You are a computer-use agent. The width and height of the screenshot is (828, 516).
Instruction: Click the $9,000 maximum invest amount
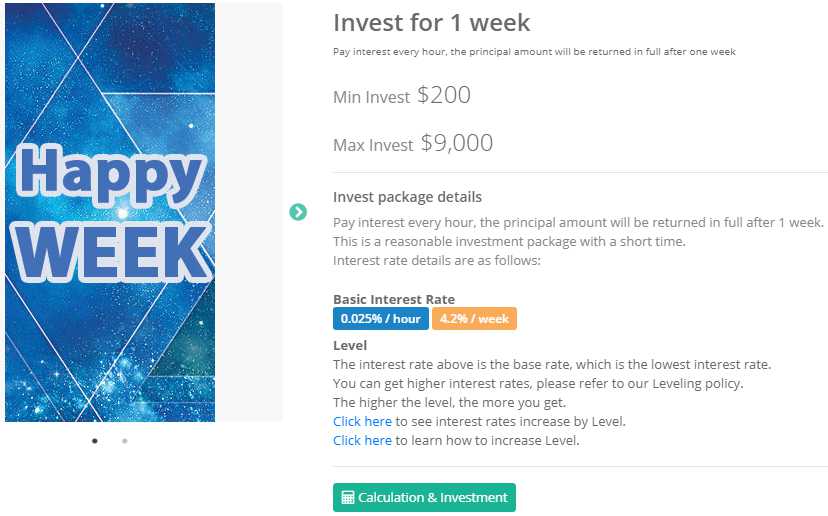(457, 144)
